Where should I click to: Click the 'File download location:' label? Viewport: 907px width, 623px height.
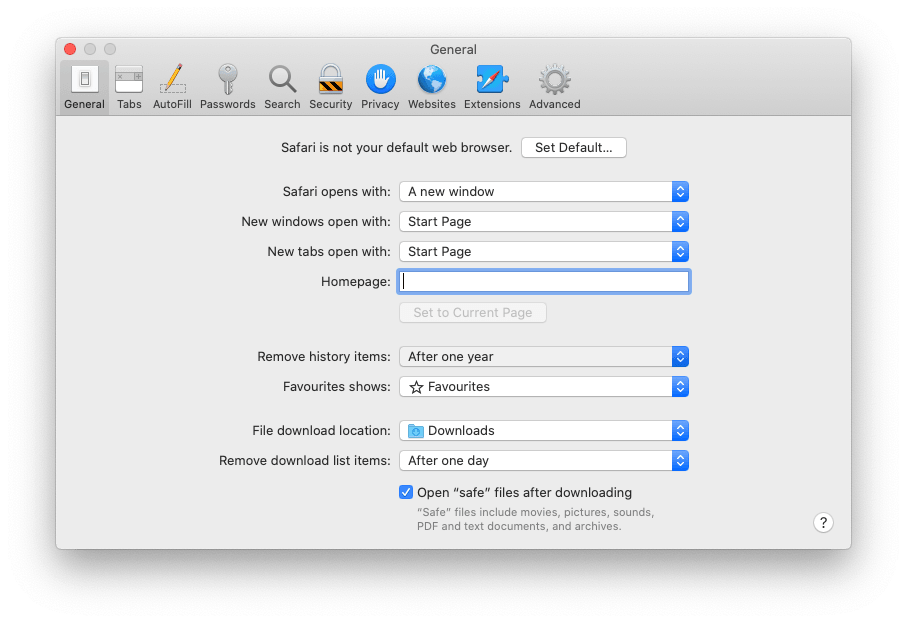[322, 430]
